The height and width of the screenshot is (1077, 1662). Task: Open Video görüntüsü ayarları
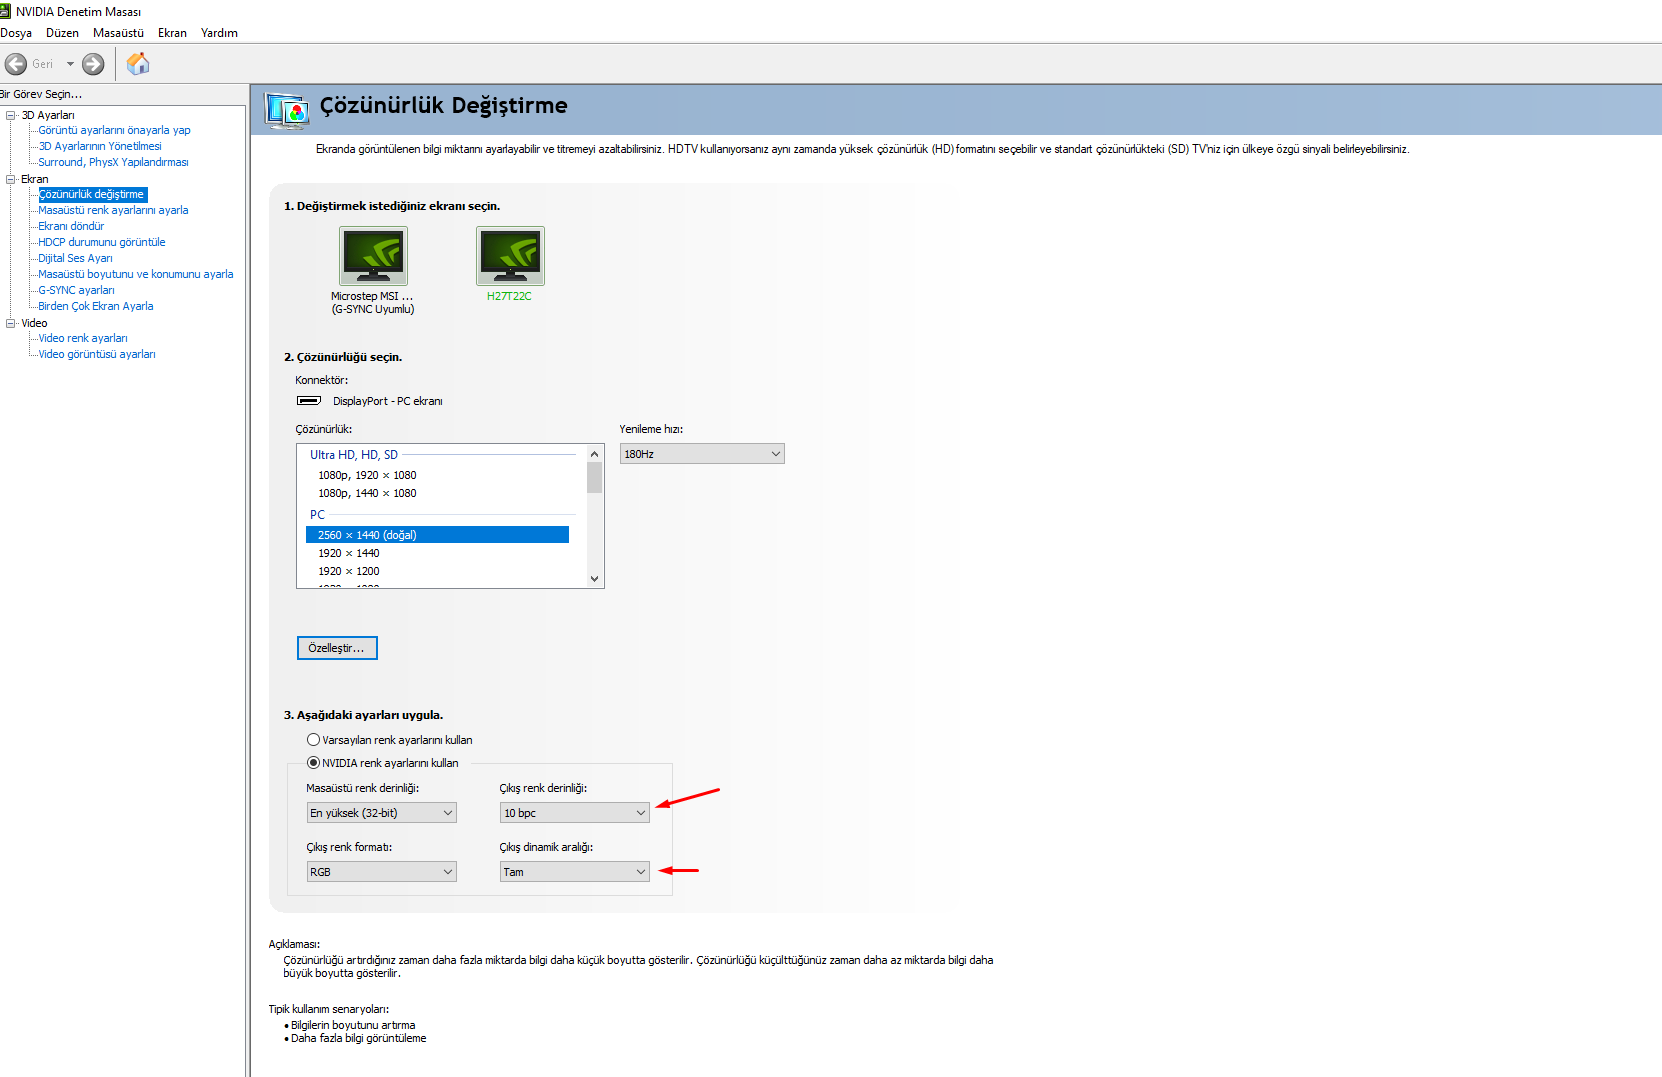(97, 354)
